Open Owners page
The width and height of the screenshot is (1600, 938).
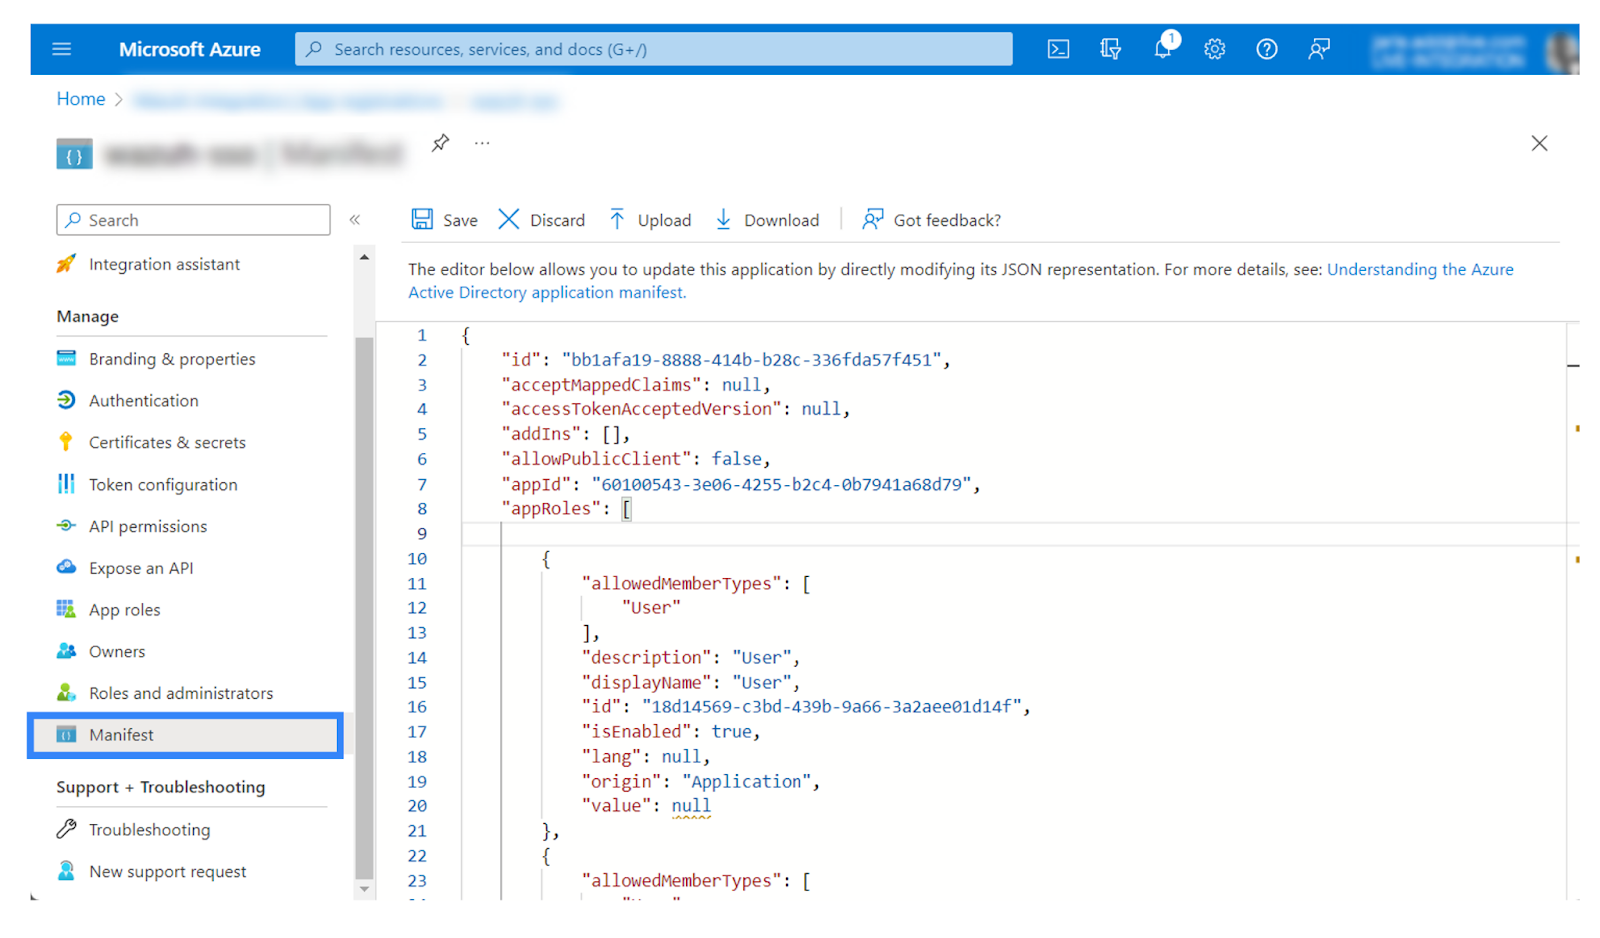[117, 651]
